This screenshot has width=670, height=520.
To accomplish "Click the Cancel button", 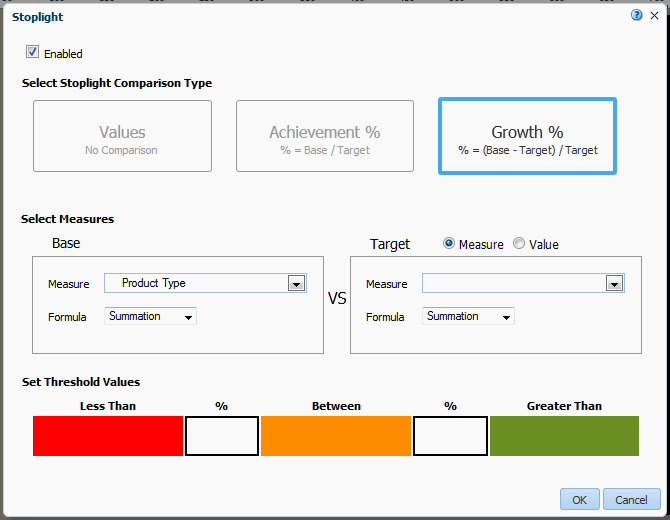I will (x=632, y=499).
